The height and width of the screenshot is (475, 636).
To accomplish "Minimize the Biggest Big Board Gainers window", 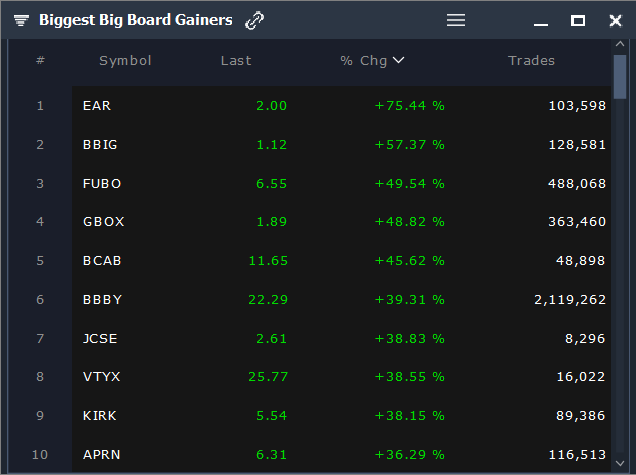I will tap(541, 24).
